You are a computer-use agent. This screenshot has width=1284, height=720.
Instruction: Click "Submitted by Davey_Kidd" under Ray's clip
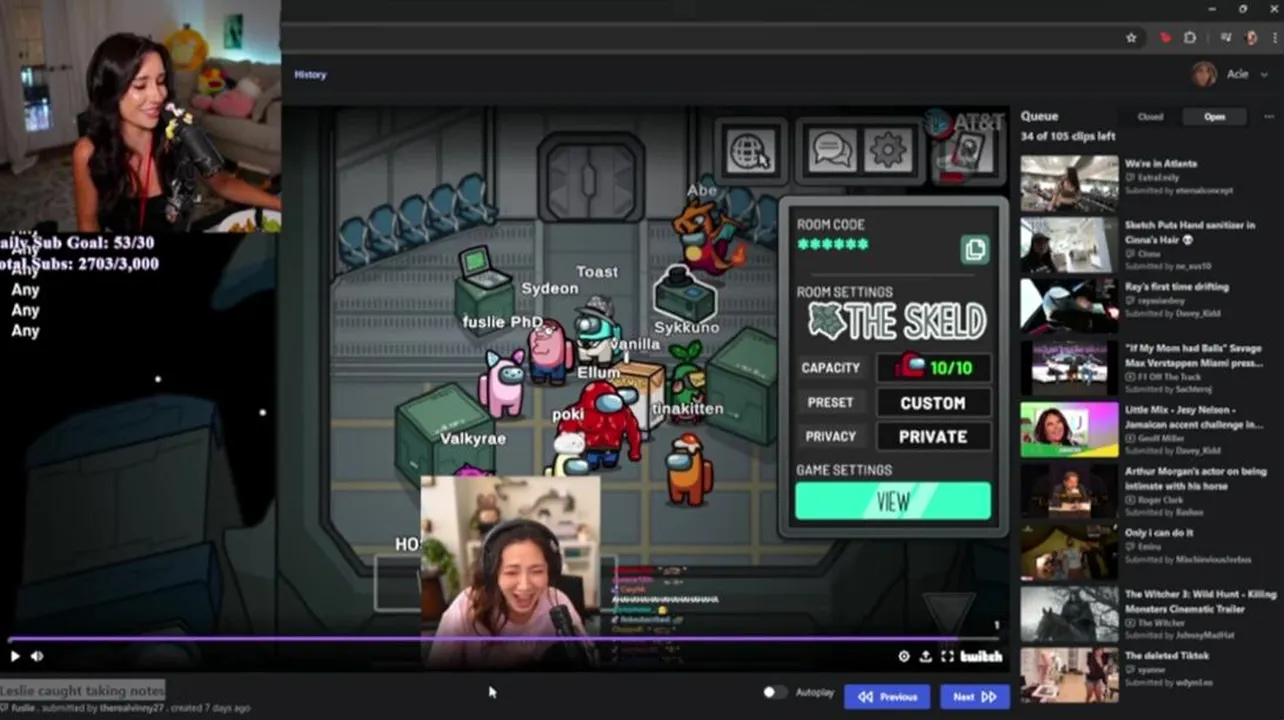click(1174, 314)
